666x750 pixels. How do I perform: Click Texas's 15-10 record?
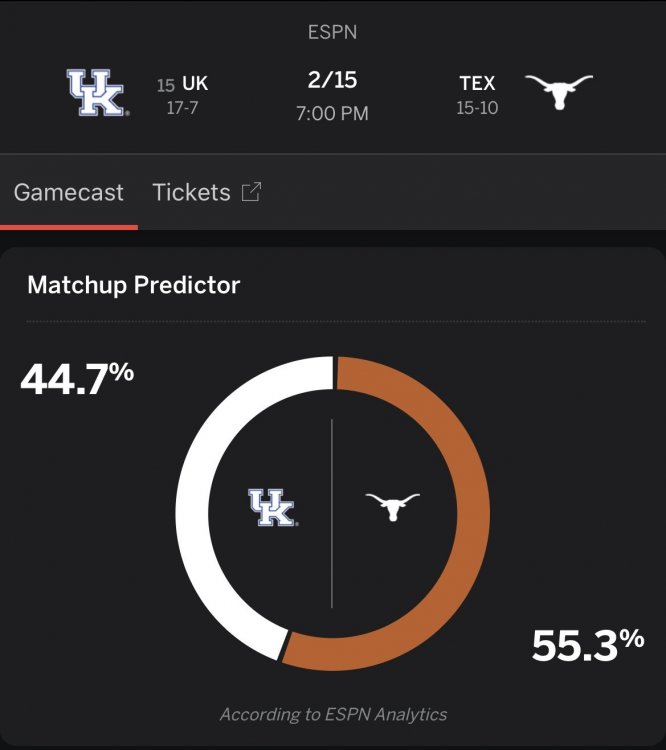click(x=477, y=108)
